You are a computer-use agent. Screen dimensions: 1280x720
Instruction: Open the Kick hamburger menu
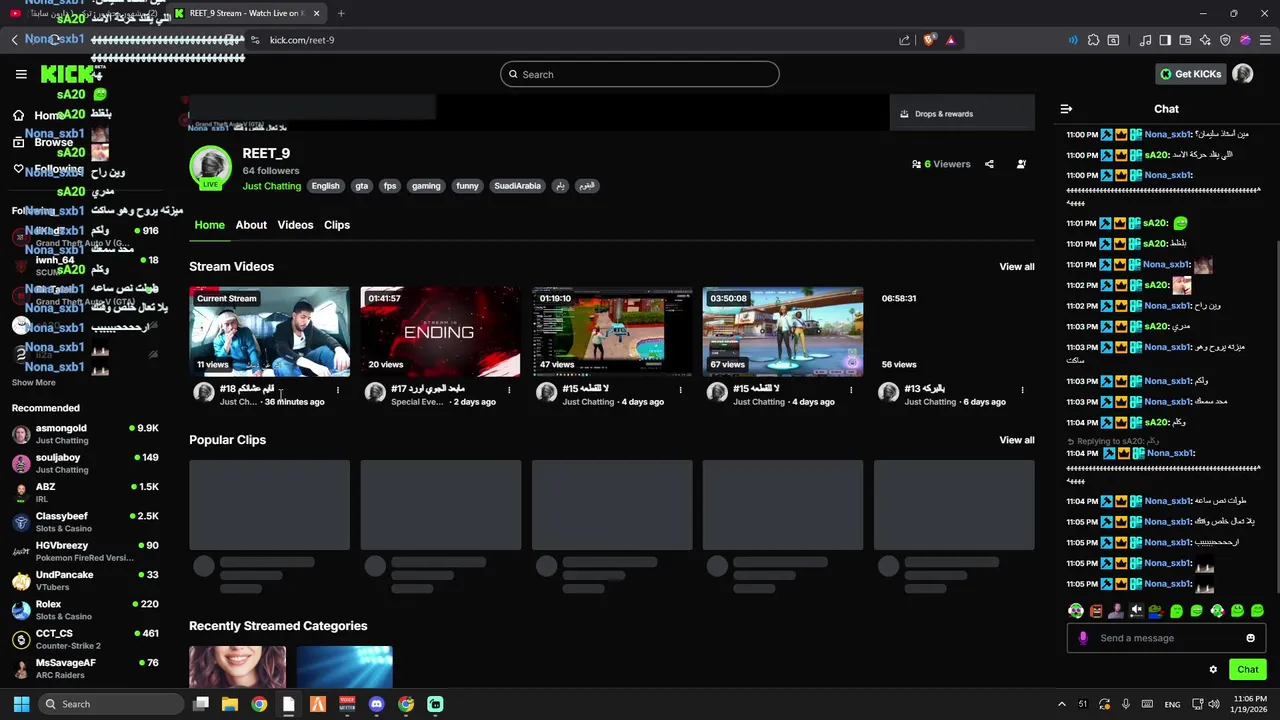coord(21,74)
